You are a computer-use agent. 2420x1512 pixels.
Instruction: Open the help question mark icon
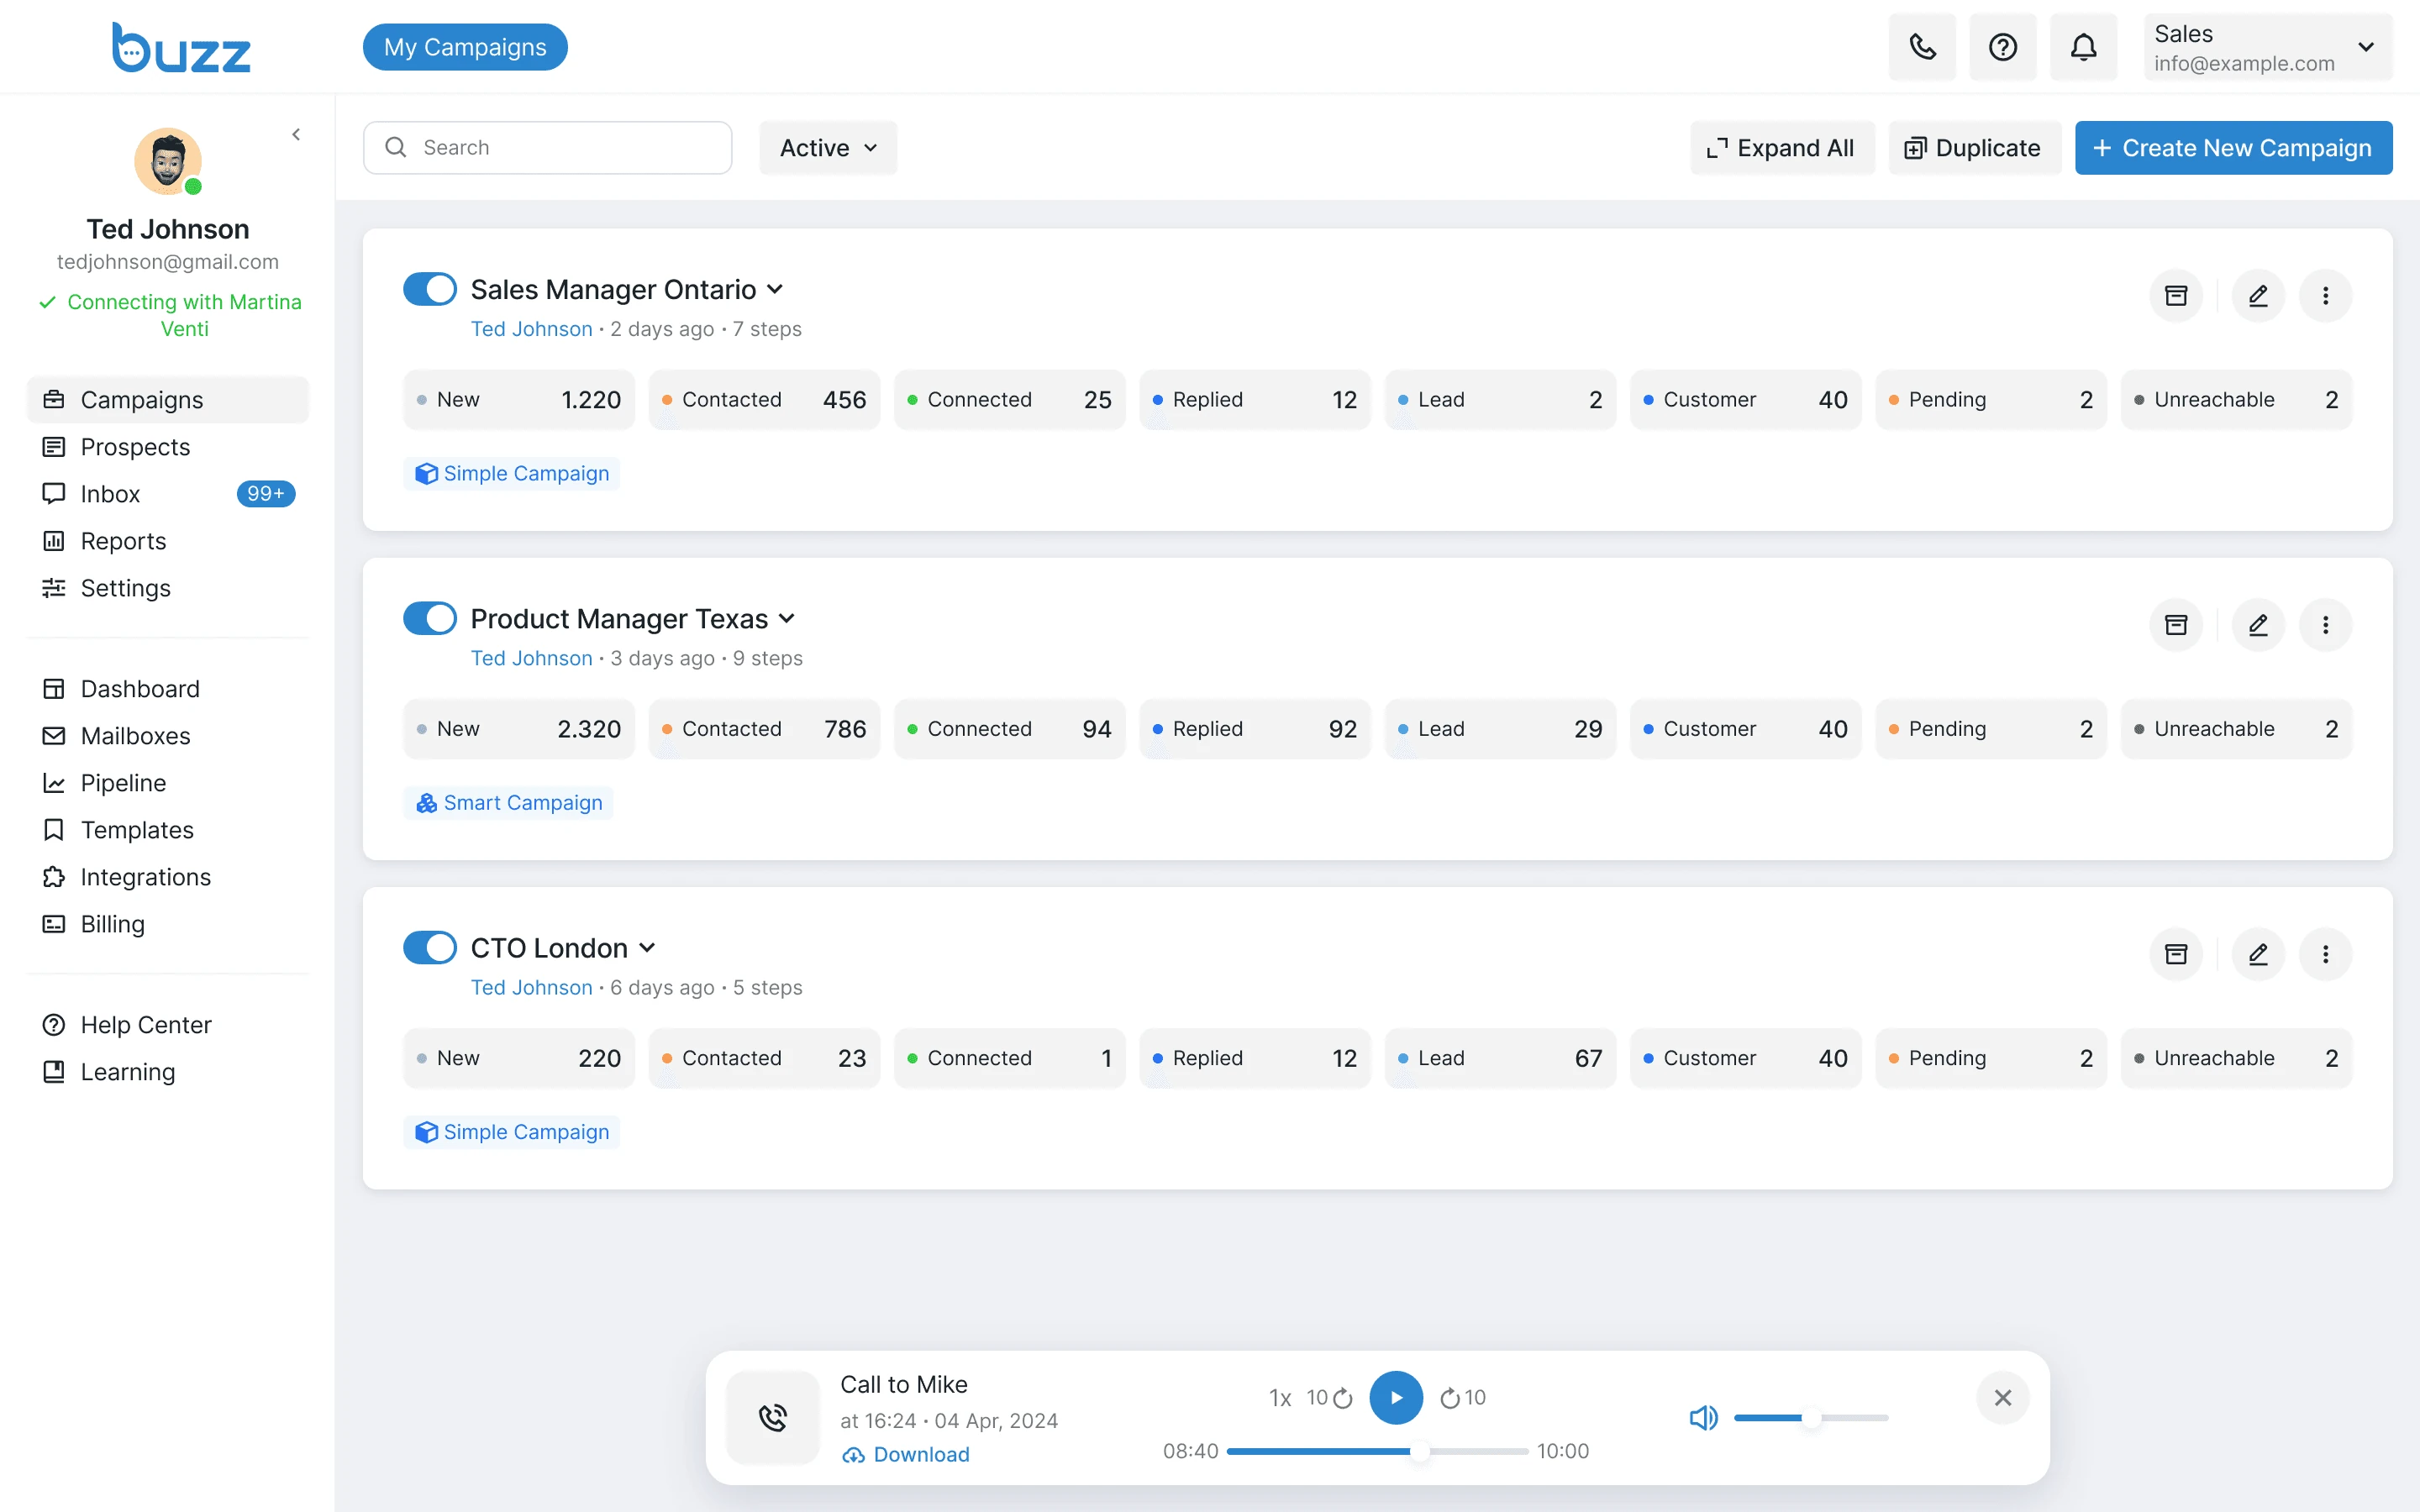pos(2002,47)
